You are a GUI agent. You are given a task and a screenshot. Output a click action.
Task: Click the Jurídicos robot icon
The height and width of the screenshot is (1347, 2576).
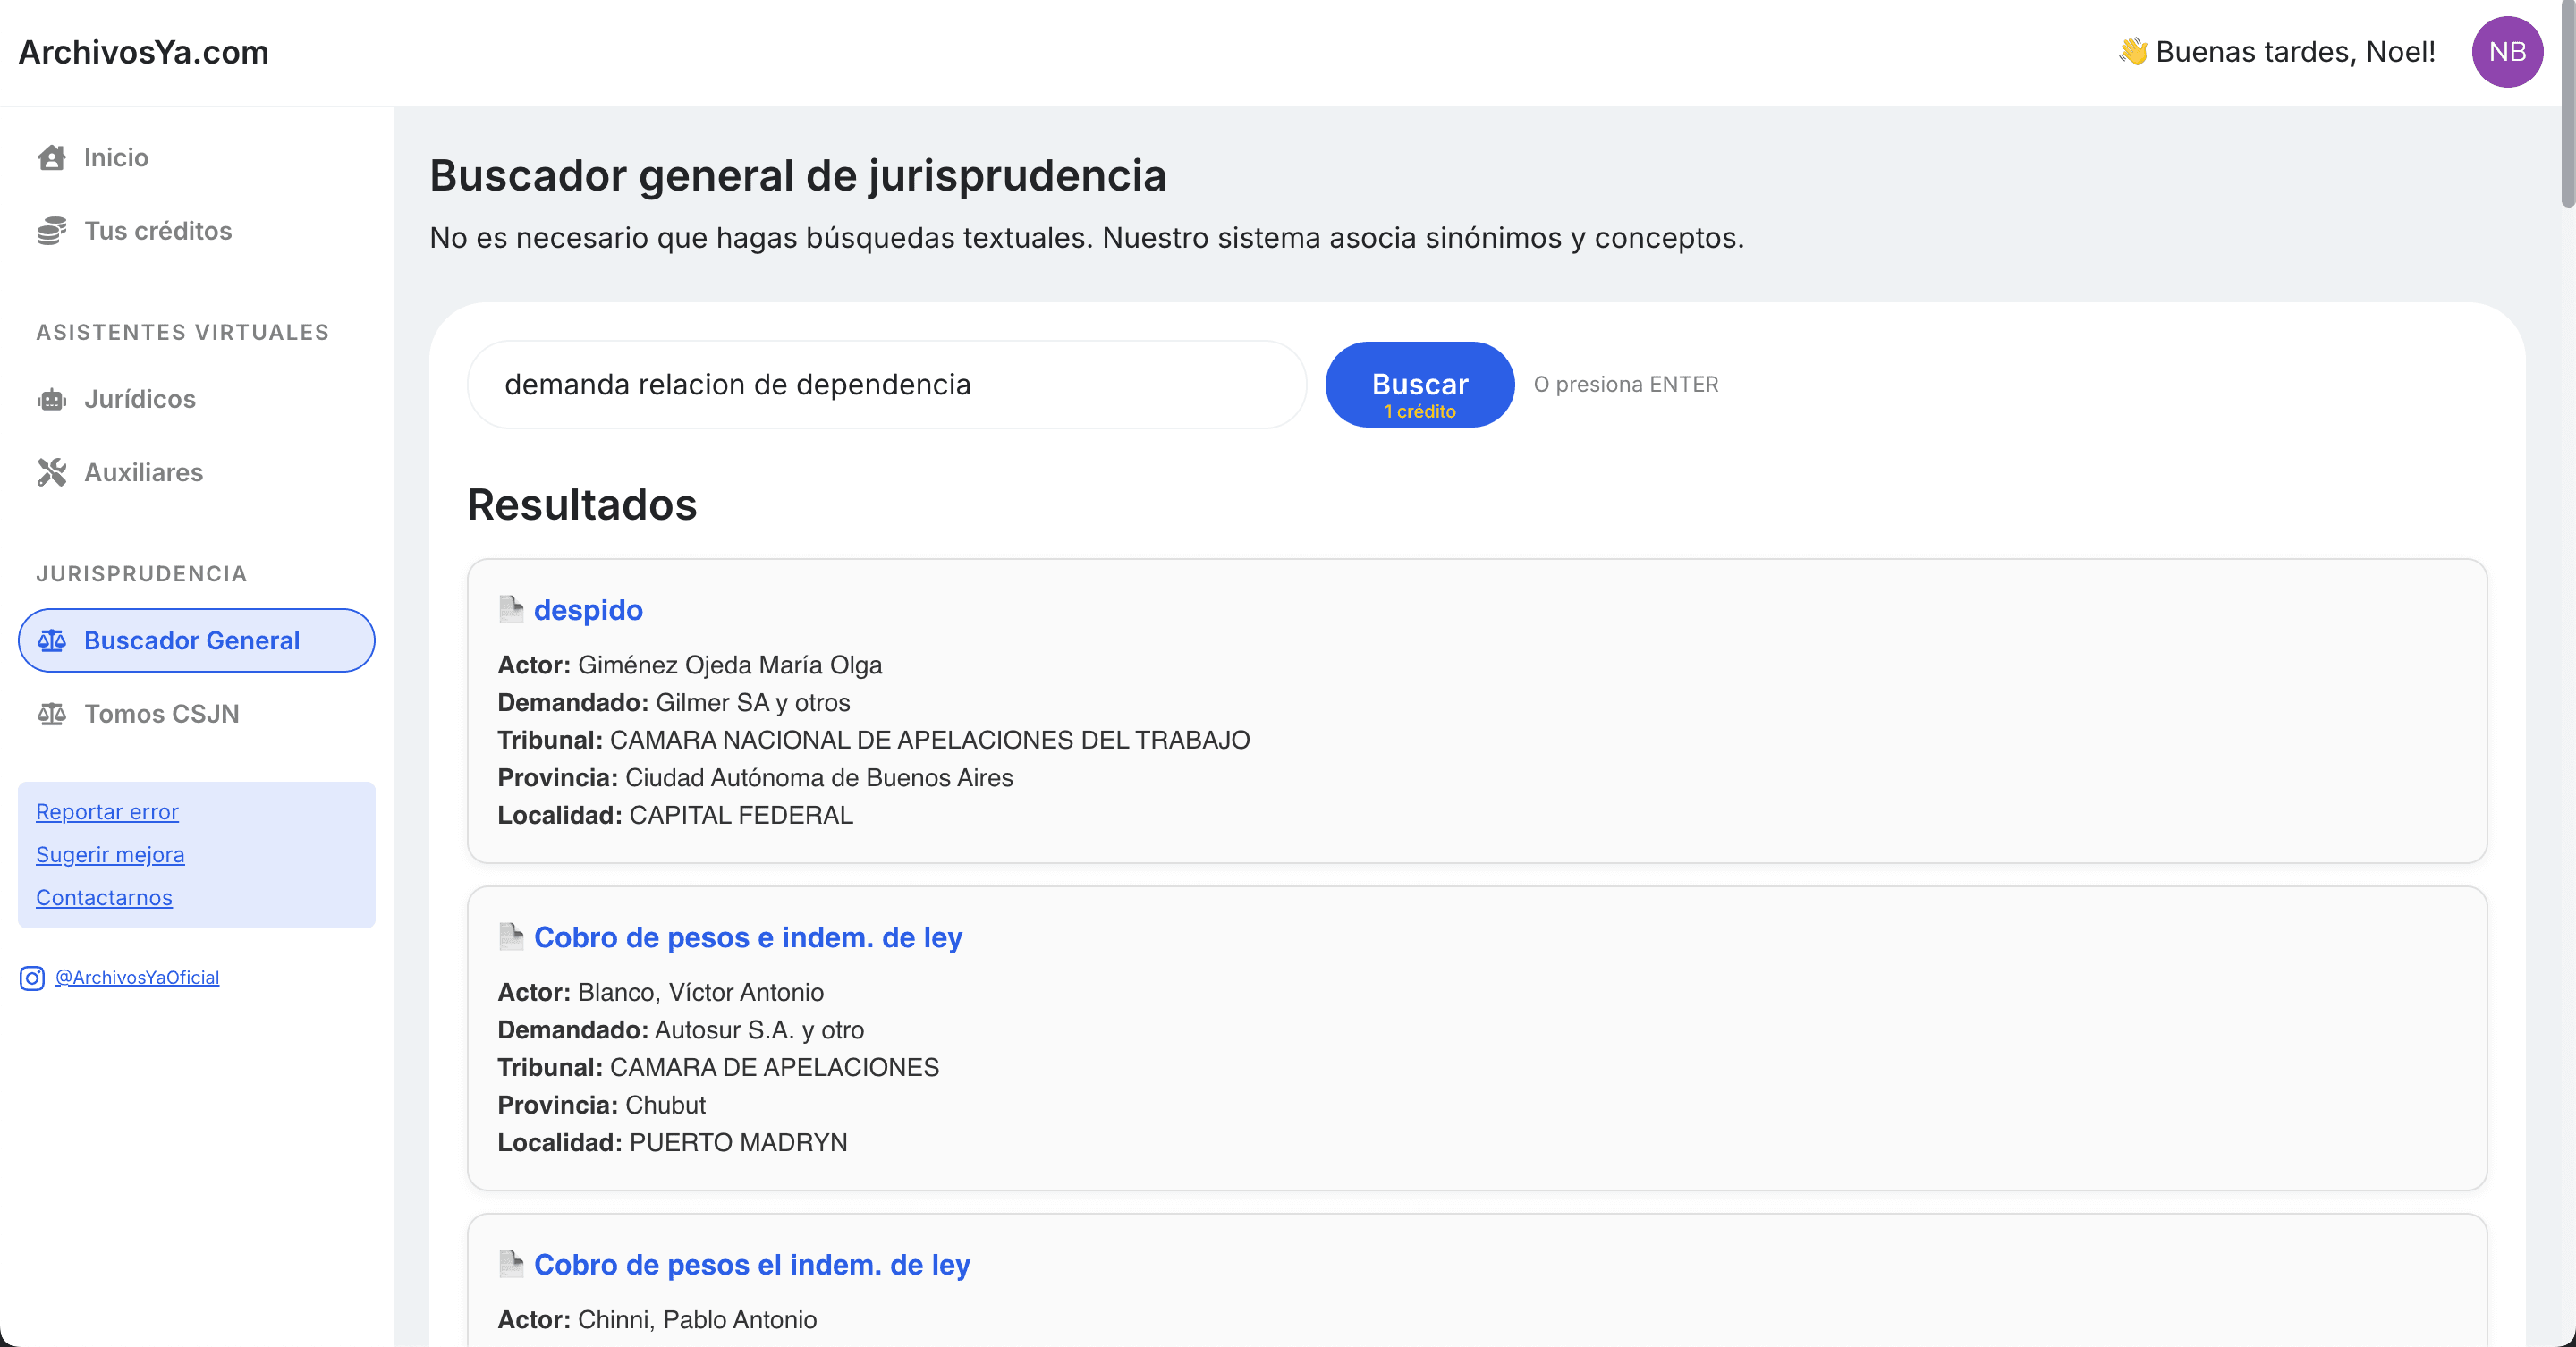(x=53, y=399)
